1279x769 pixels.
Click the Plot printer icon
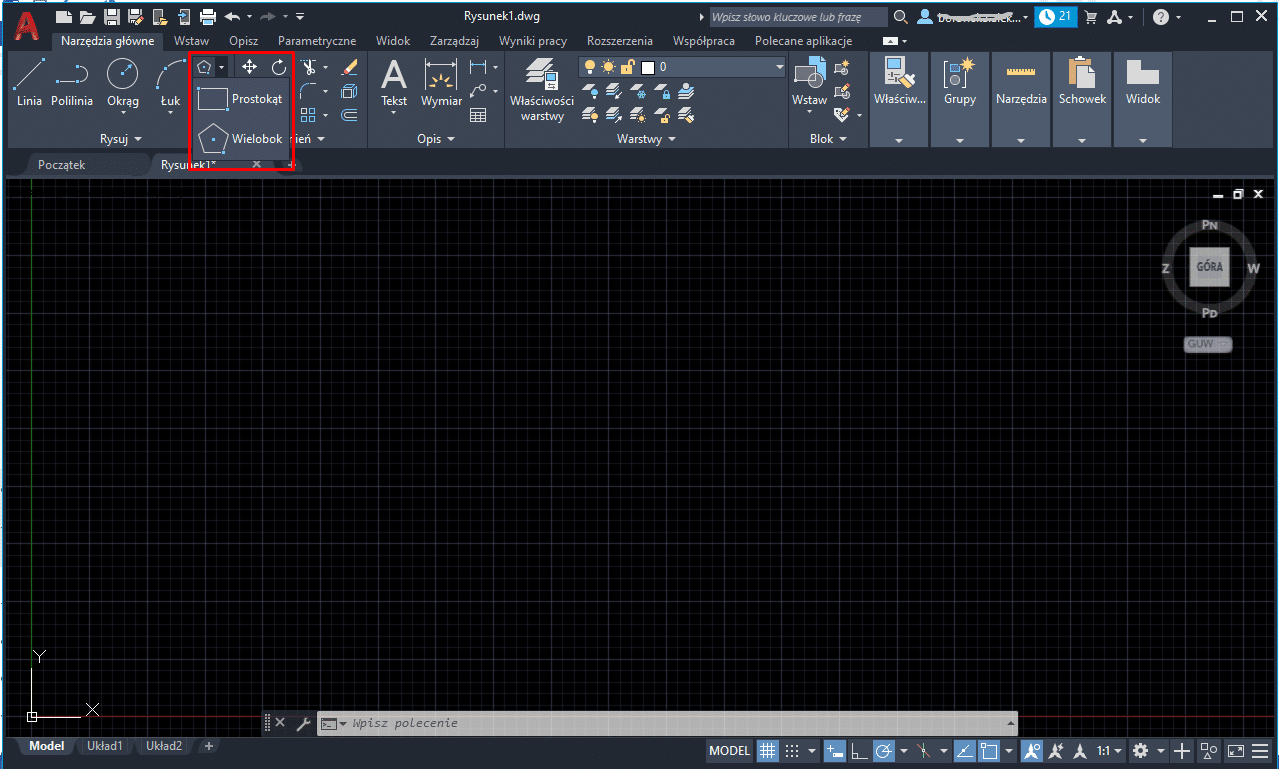click(208, 16)
